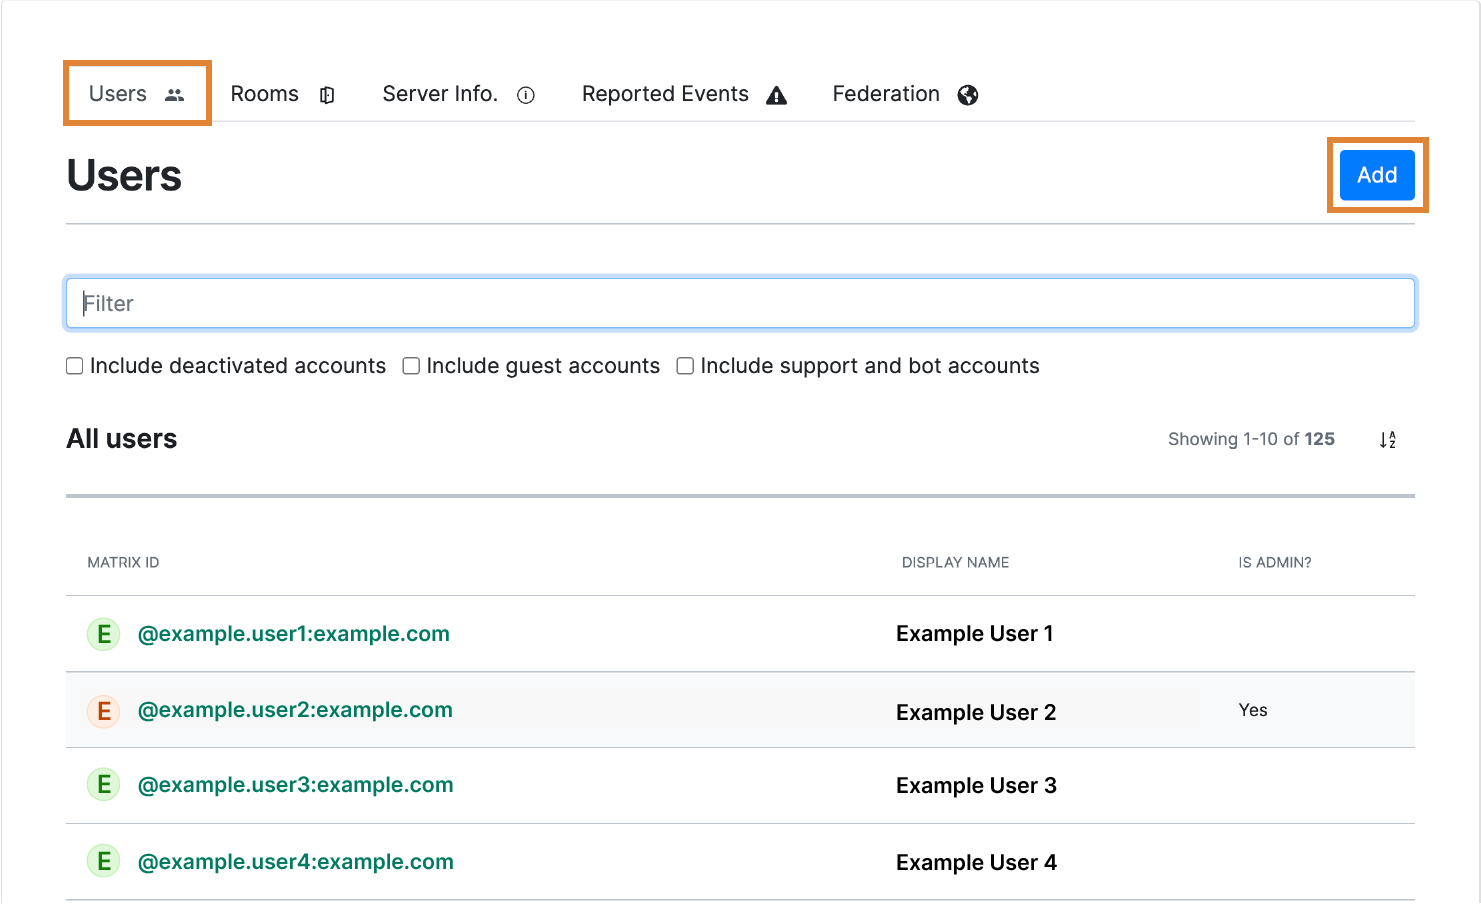Switch to the Rooms tab

[x=265, y=94]
